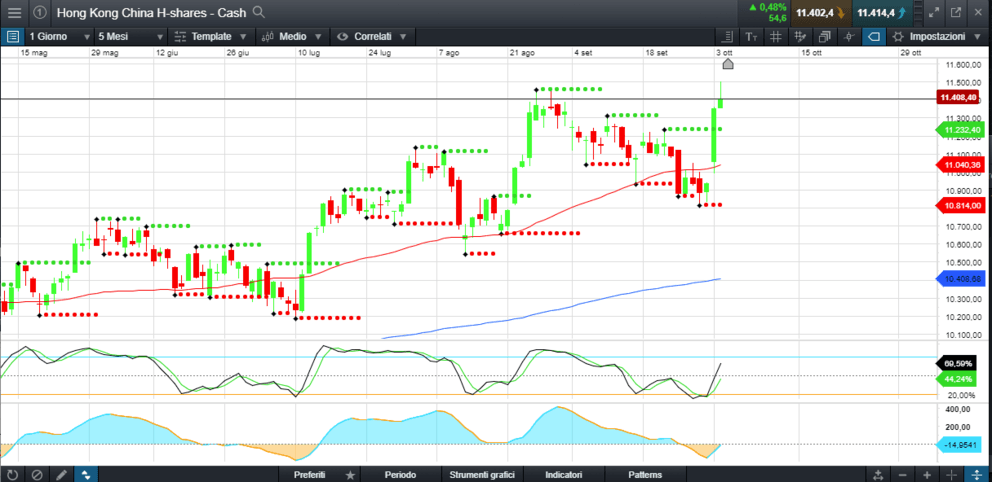Screen dimensions: 992x482
Task: Click the -14,9541 MACD value label
Action: coord(960,445)
